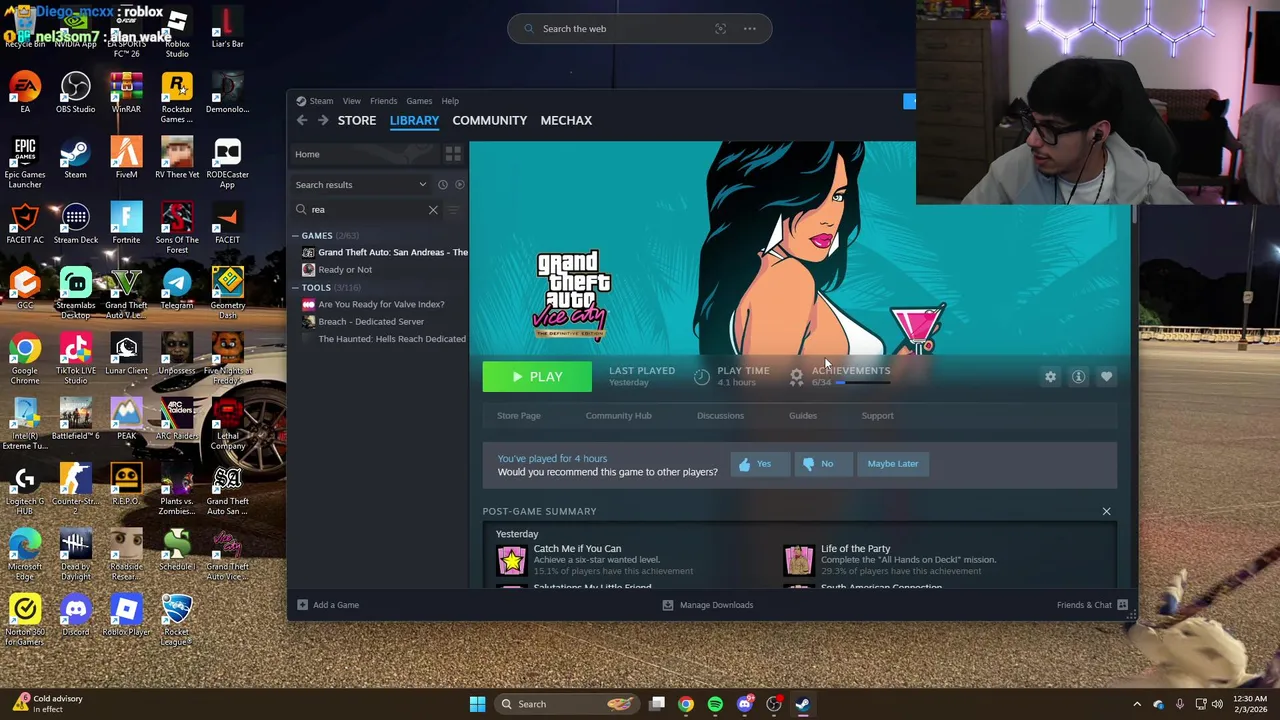This screenshot has height=720, width=1280.
Task: Open advanced search filter options icon
Action: point(453,210)
